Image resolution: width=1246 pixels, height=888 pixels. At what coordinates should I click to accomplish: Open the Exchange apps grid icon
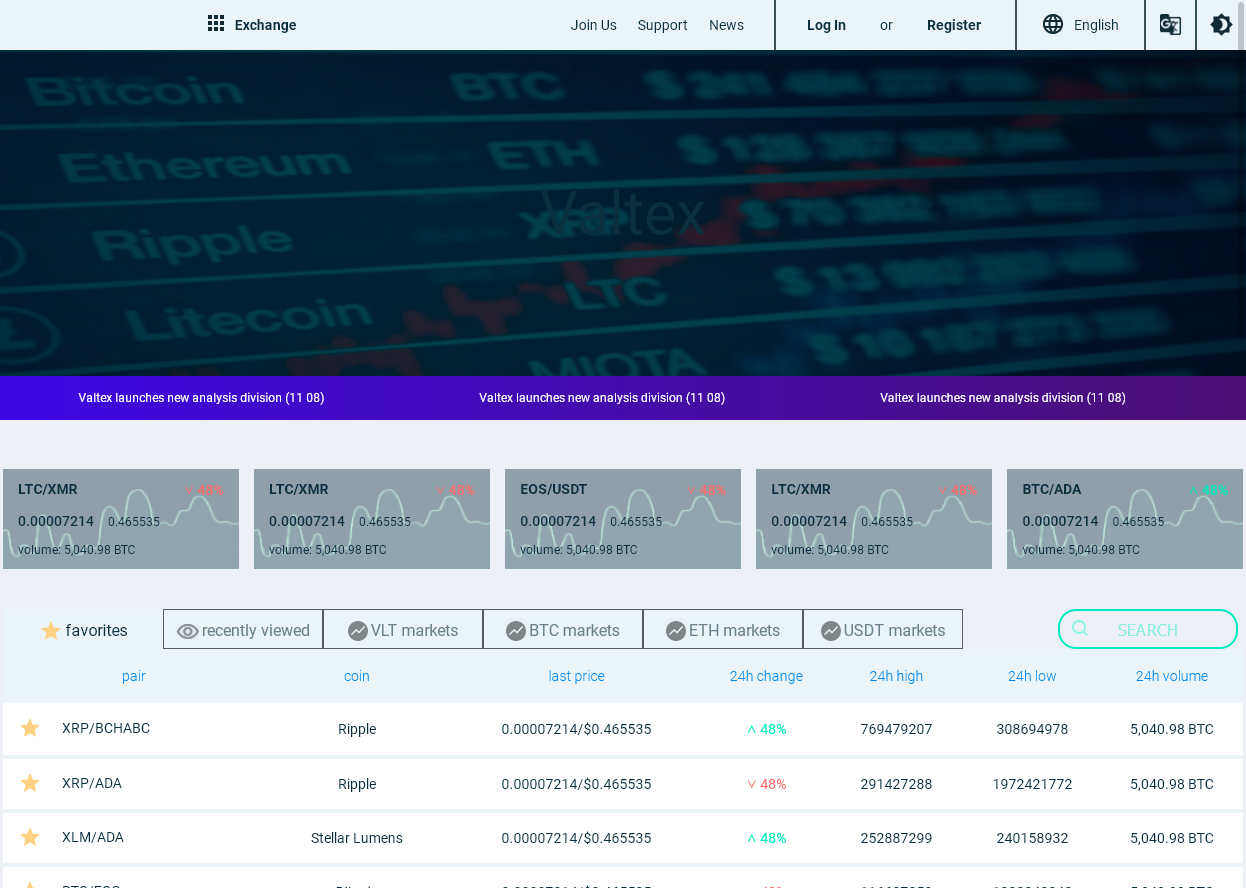click(x=216, y=24)
